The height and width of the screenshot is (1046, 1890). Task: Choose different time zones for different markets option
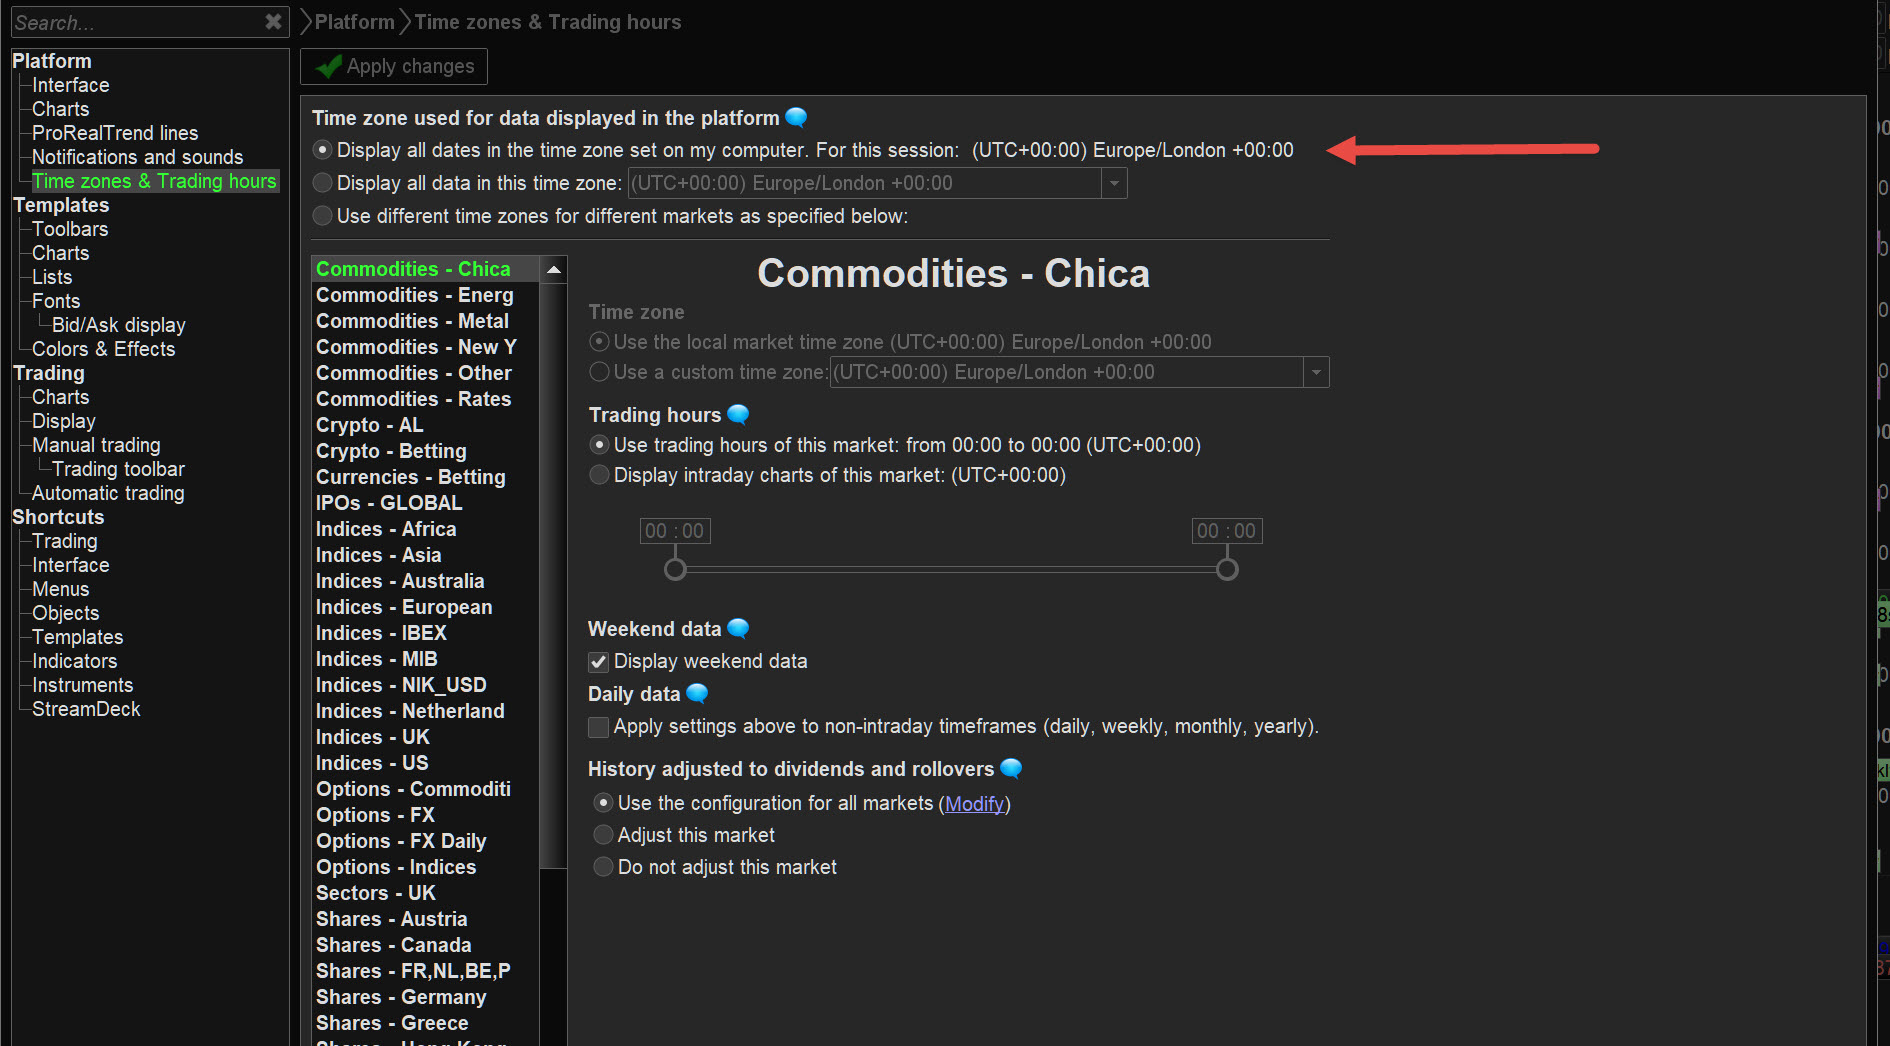coord(323,216)
